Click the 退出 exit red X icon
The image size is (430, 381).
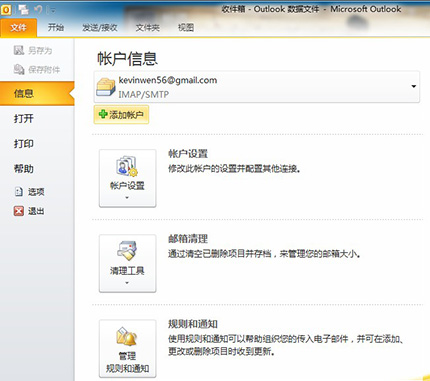coord(19,211)
